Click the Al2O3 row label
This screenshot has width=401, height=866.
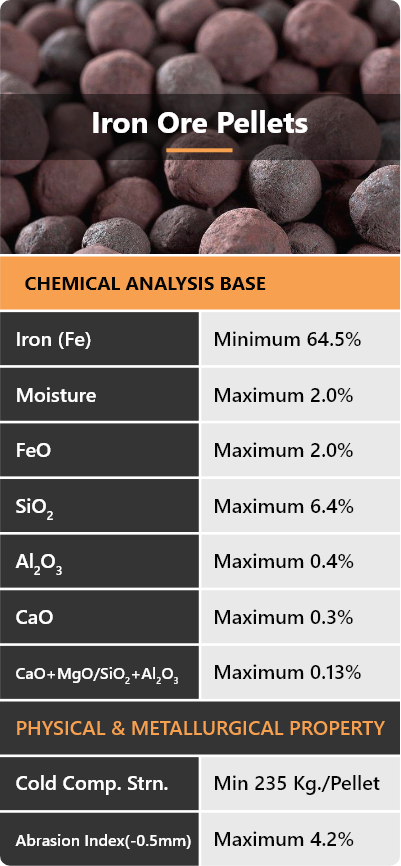coord(39,563)
